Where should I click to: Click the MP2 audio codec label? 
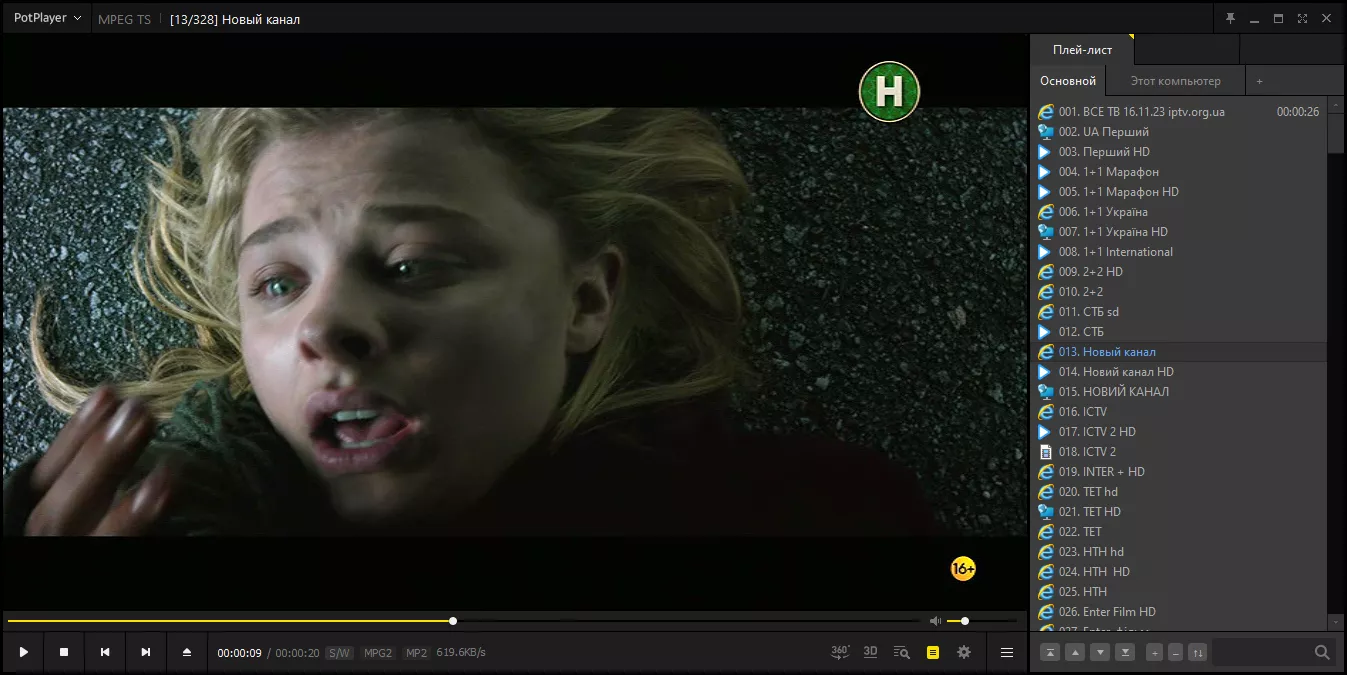(416, 653)
